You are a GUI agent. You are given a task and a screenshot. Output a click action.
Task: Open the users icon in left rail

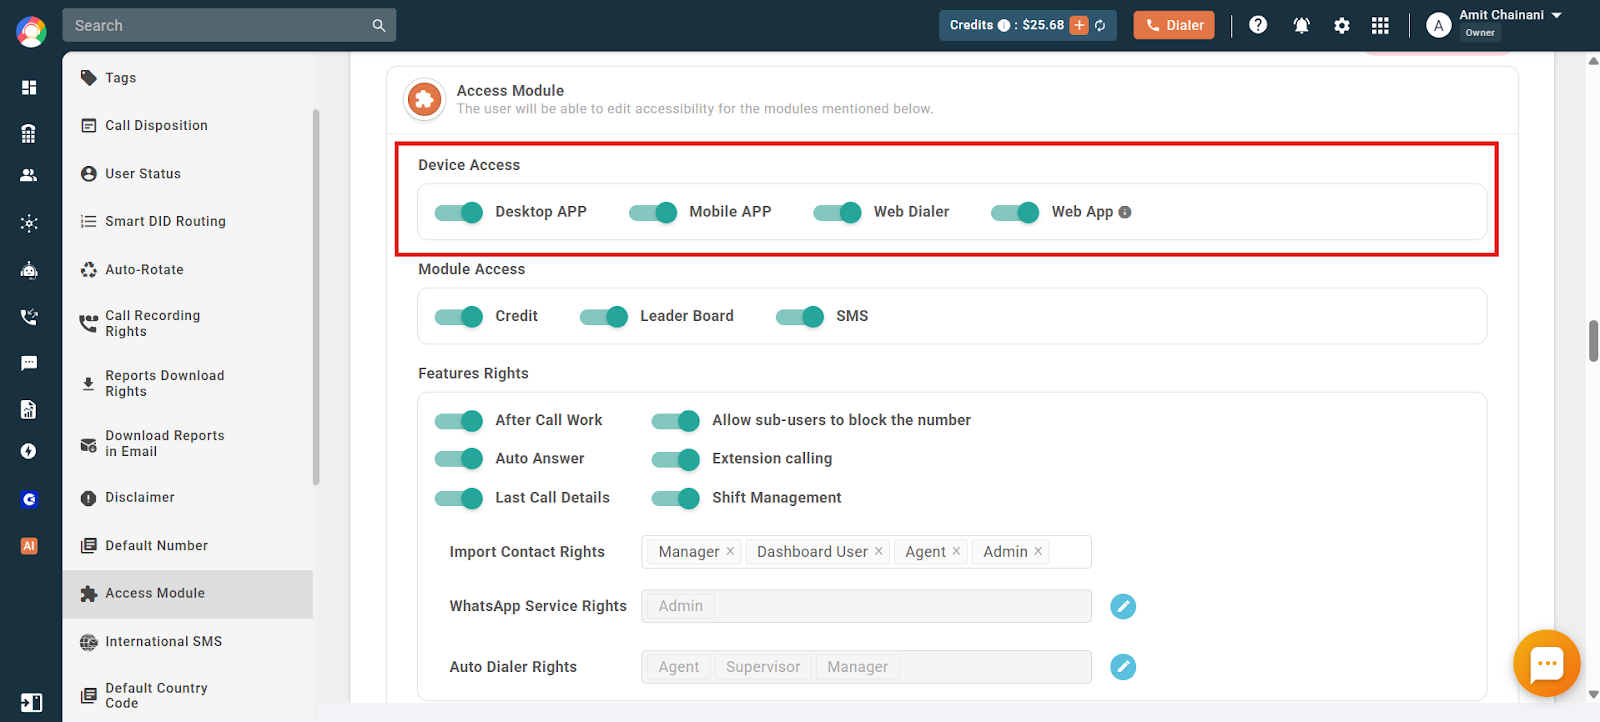click(x=29, y=175)
